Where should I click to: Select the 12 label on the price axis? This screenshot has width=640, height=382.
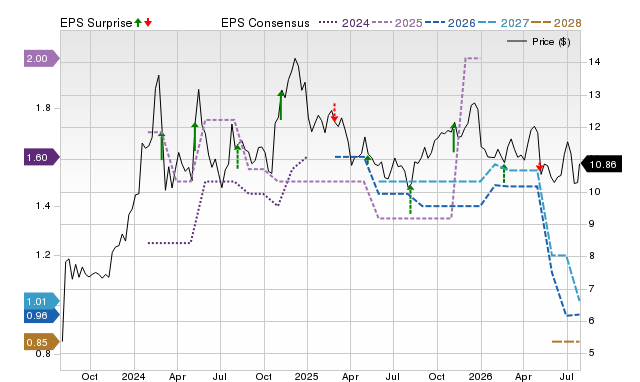[594, 127]
